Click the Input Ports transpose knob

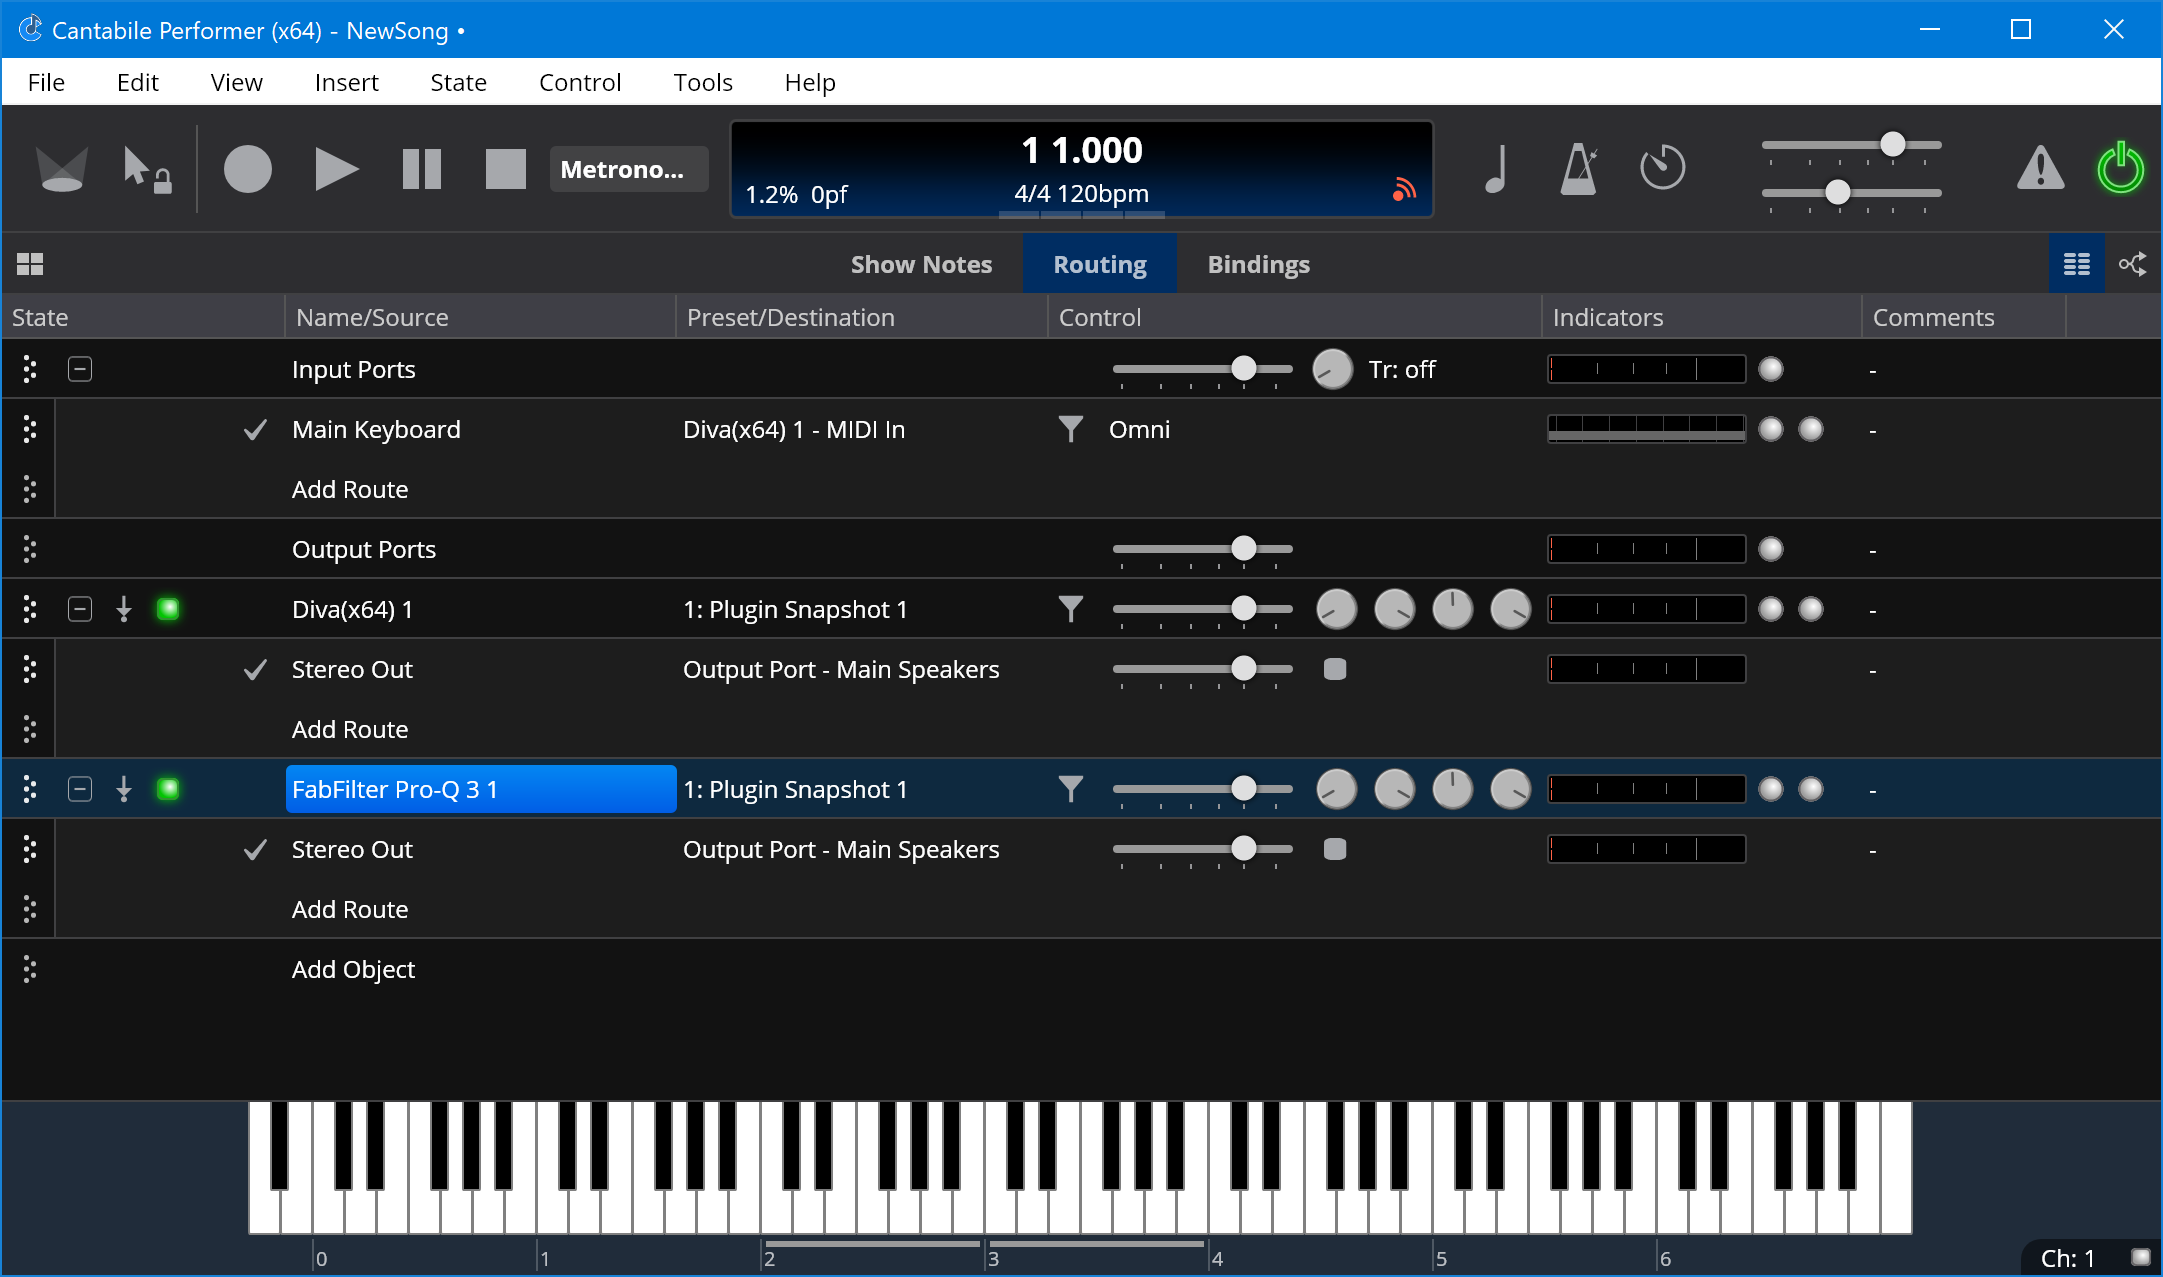click(x=1332, y=369)
